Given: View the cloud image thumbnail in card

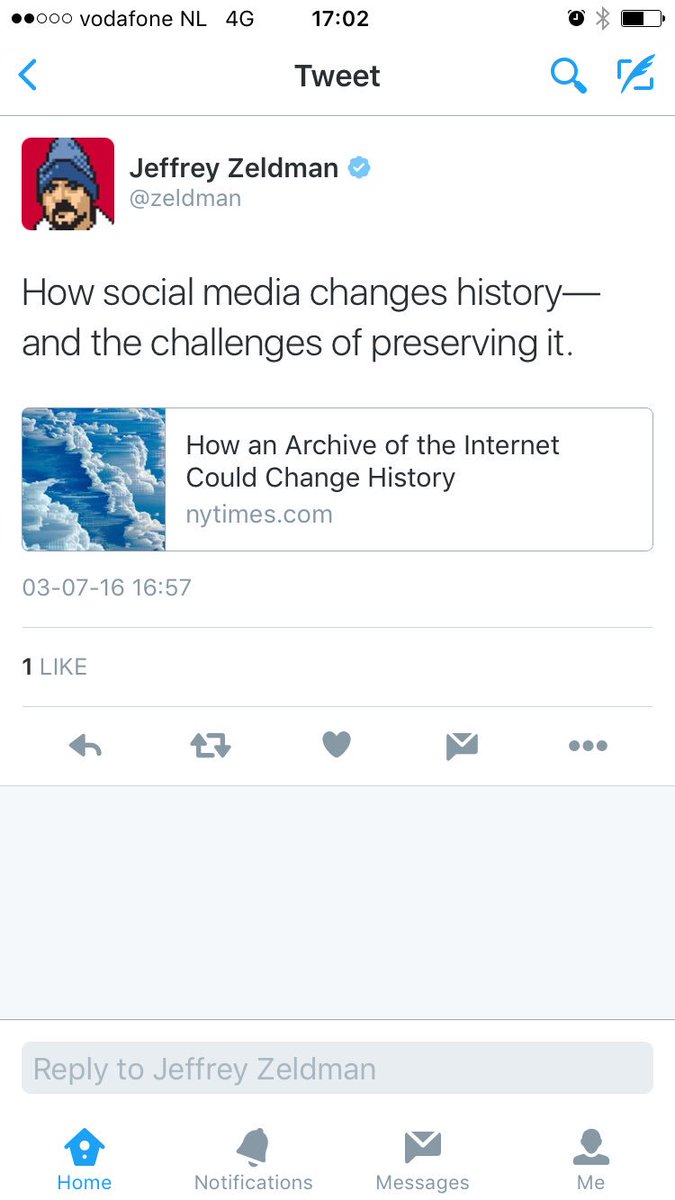Looking at the screenshot, I should click(x=94, y=479).
